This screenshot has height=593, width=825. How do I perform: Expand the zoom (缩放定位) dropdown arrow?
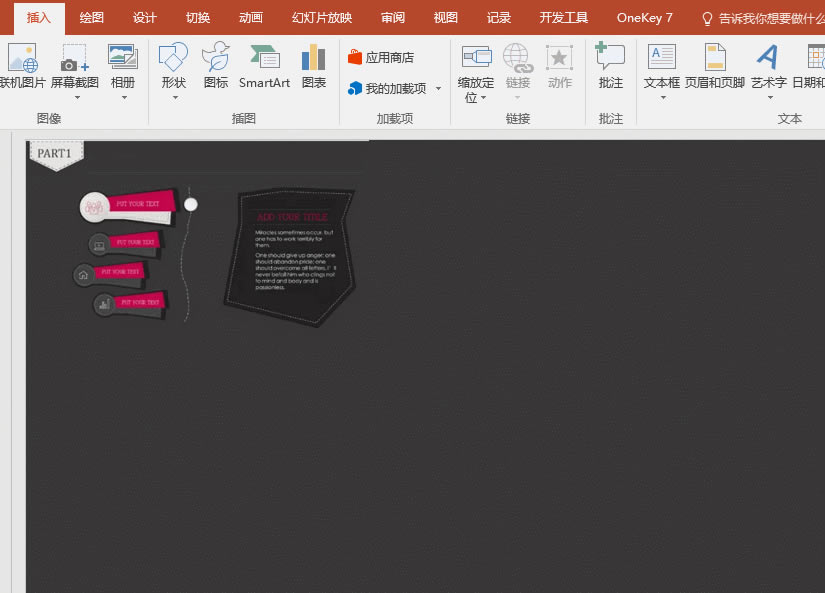(484, 98)
